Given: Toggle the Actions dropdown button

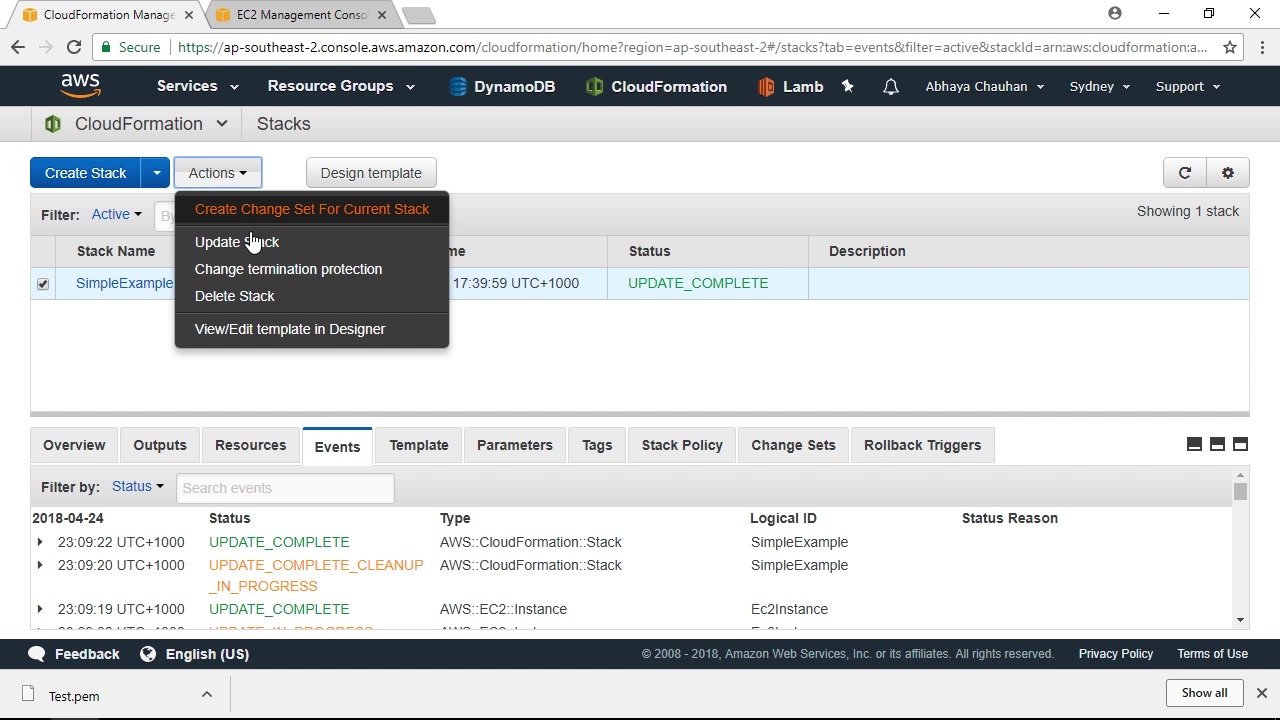Looking at the screenshot, I should [x=218, y=173].
